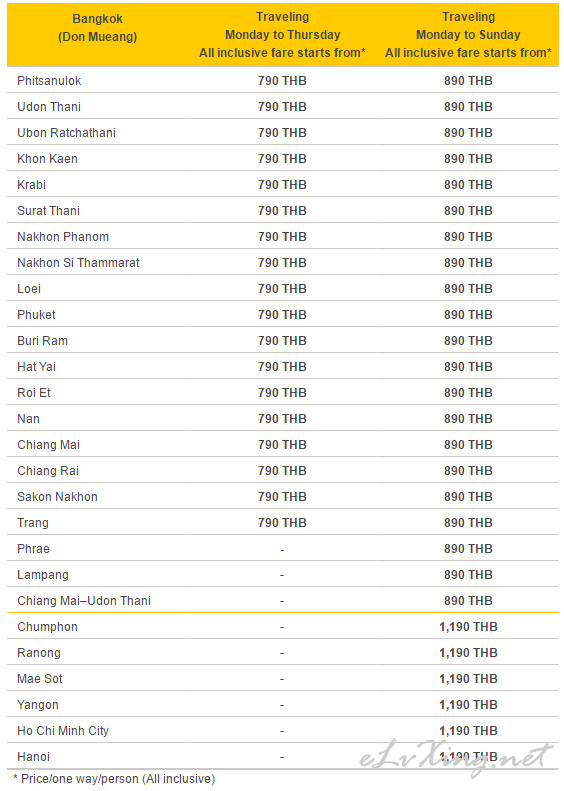Click the 790 THB fare for Krabi
Screen dimensions: 564x791
point(283,185)
